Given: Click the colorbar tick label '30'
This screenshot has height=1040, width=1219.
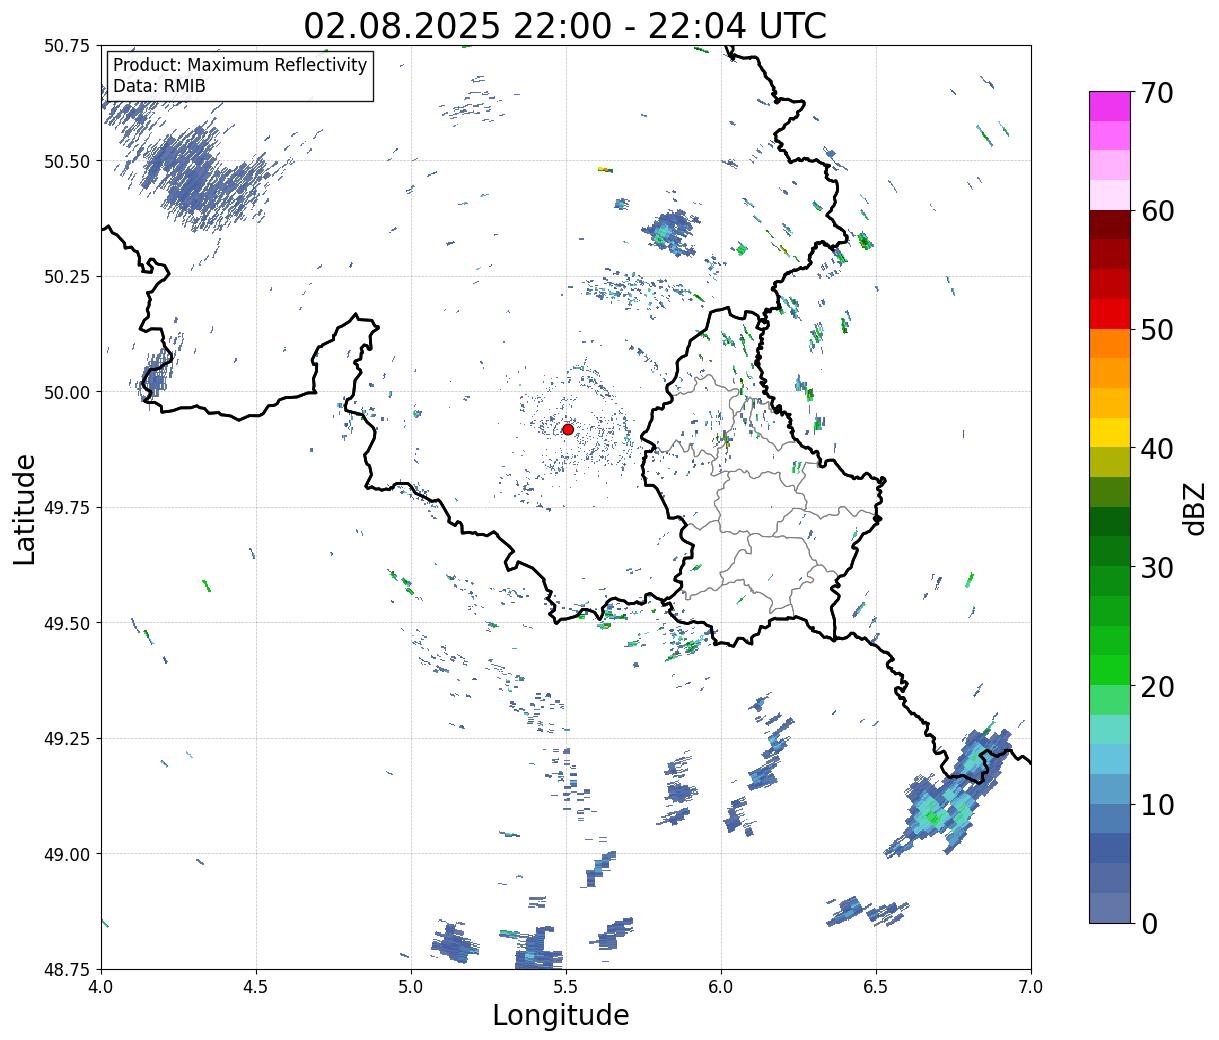Looking at the screenshot, I should (1157, 567).
